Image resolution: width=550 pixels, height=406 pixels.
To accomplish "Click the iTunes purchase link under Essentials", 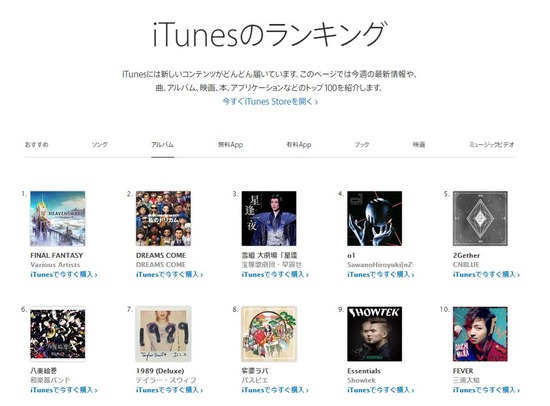I will [x=381, y=390].
